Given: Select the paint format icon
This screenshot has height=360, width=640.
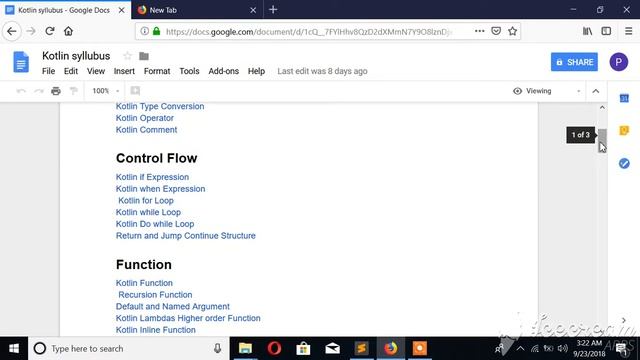Looking at the screenshot, I should [x=73, y=91].
